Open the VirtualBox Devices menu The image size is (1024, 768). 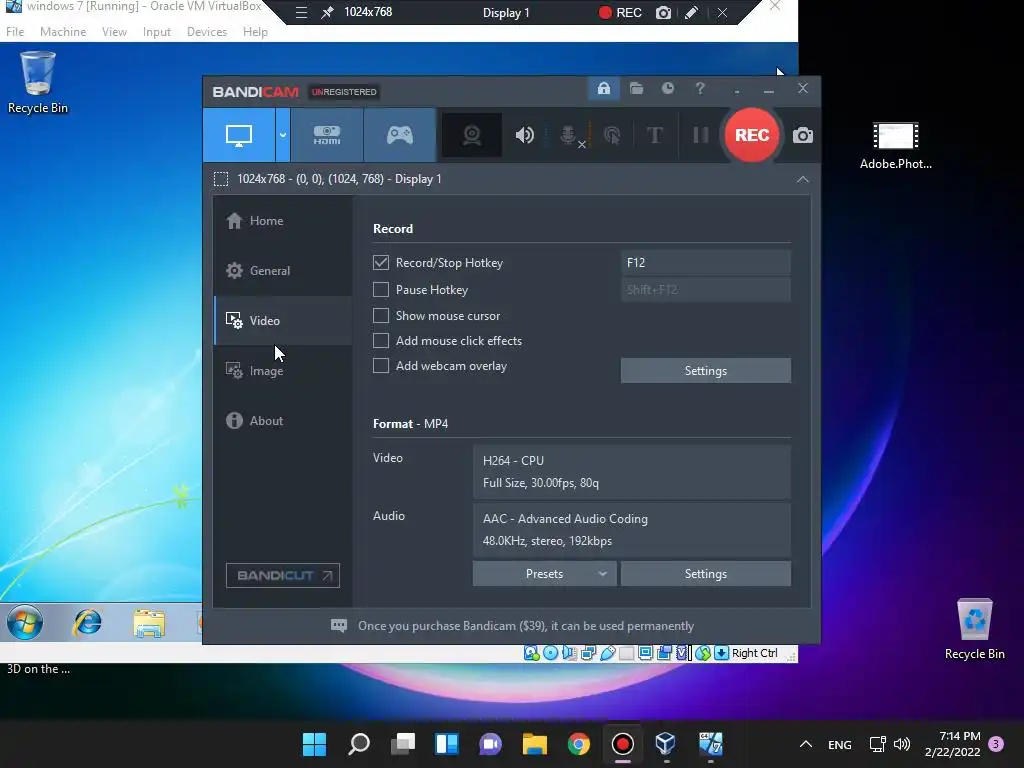[x=207, y=31]
